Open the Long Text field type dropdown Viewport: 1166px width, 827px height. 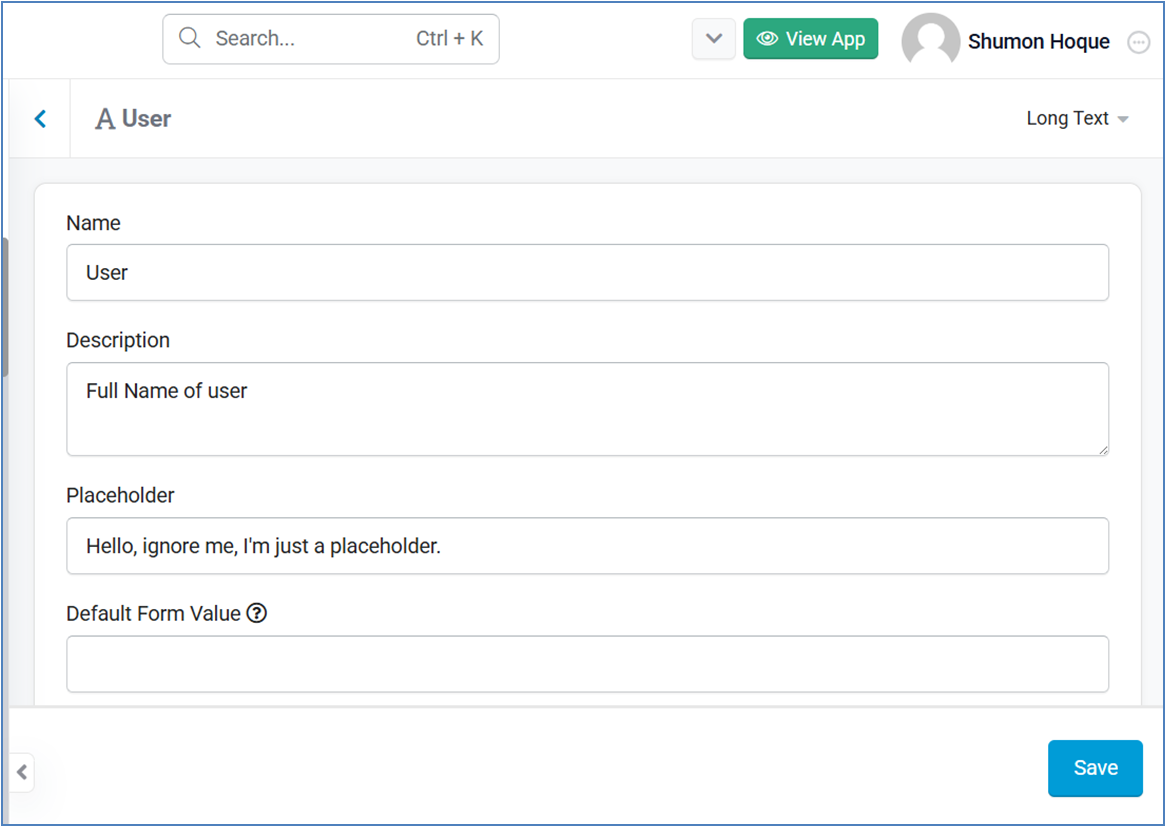pos(1078,118)
